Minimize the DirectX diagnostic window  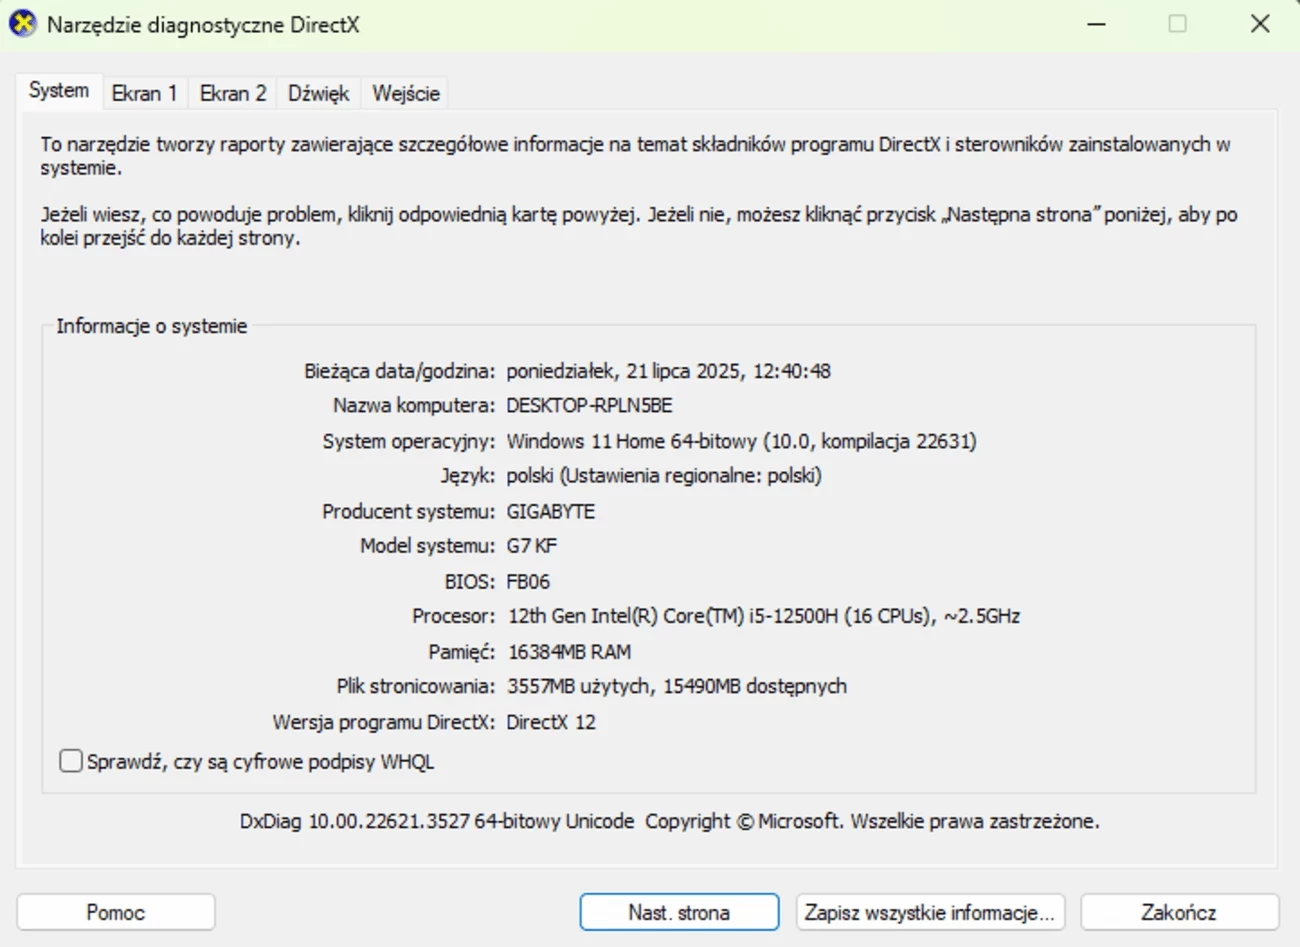coord(1096,24)
